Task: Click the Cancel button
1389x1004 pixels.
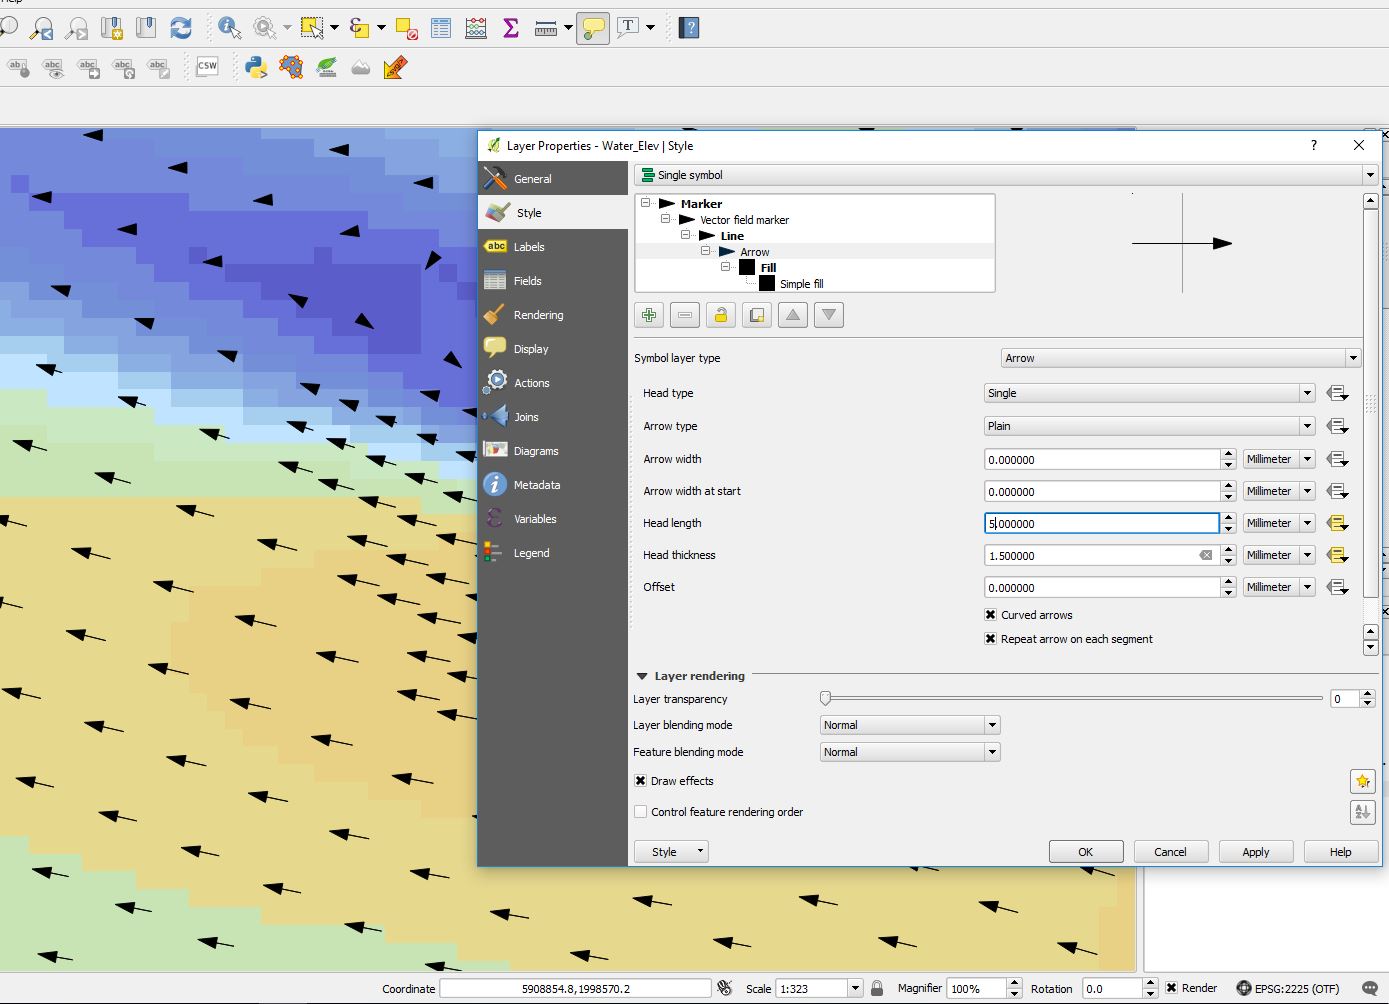Action: [1170, 852]
